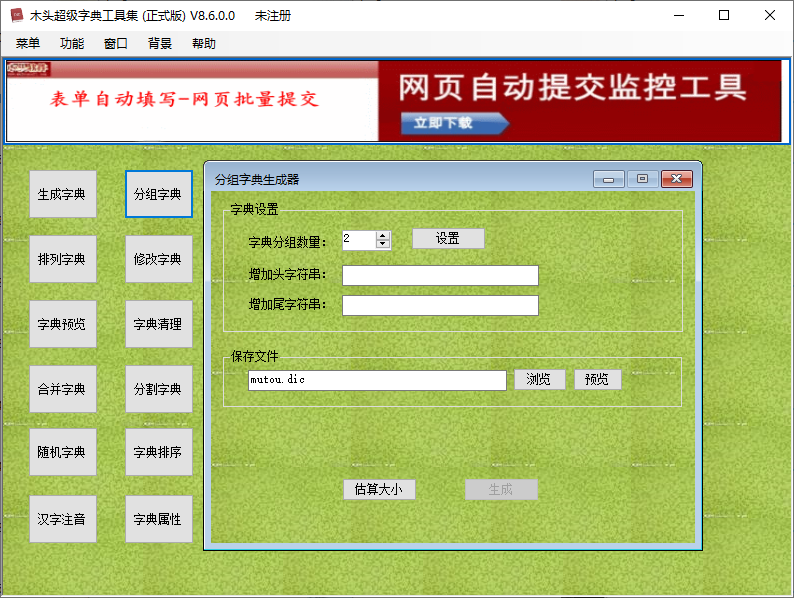Expand the 背景 menu
794x598 pixels.
(x=160, y=43)
